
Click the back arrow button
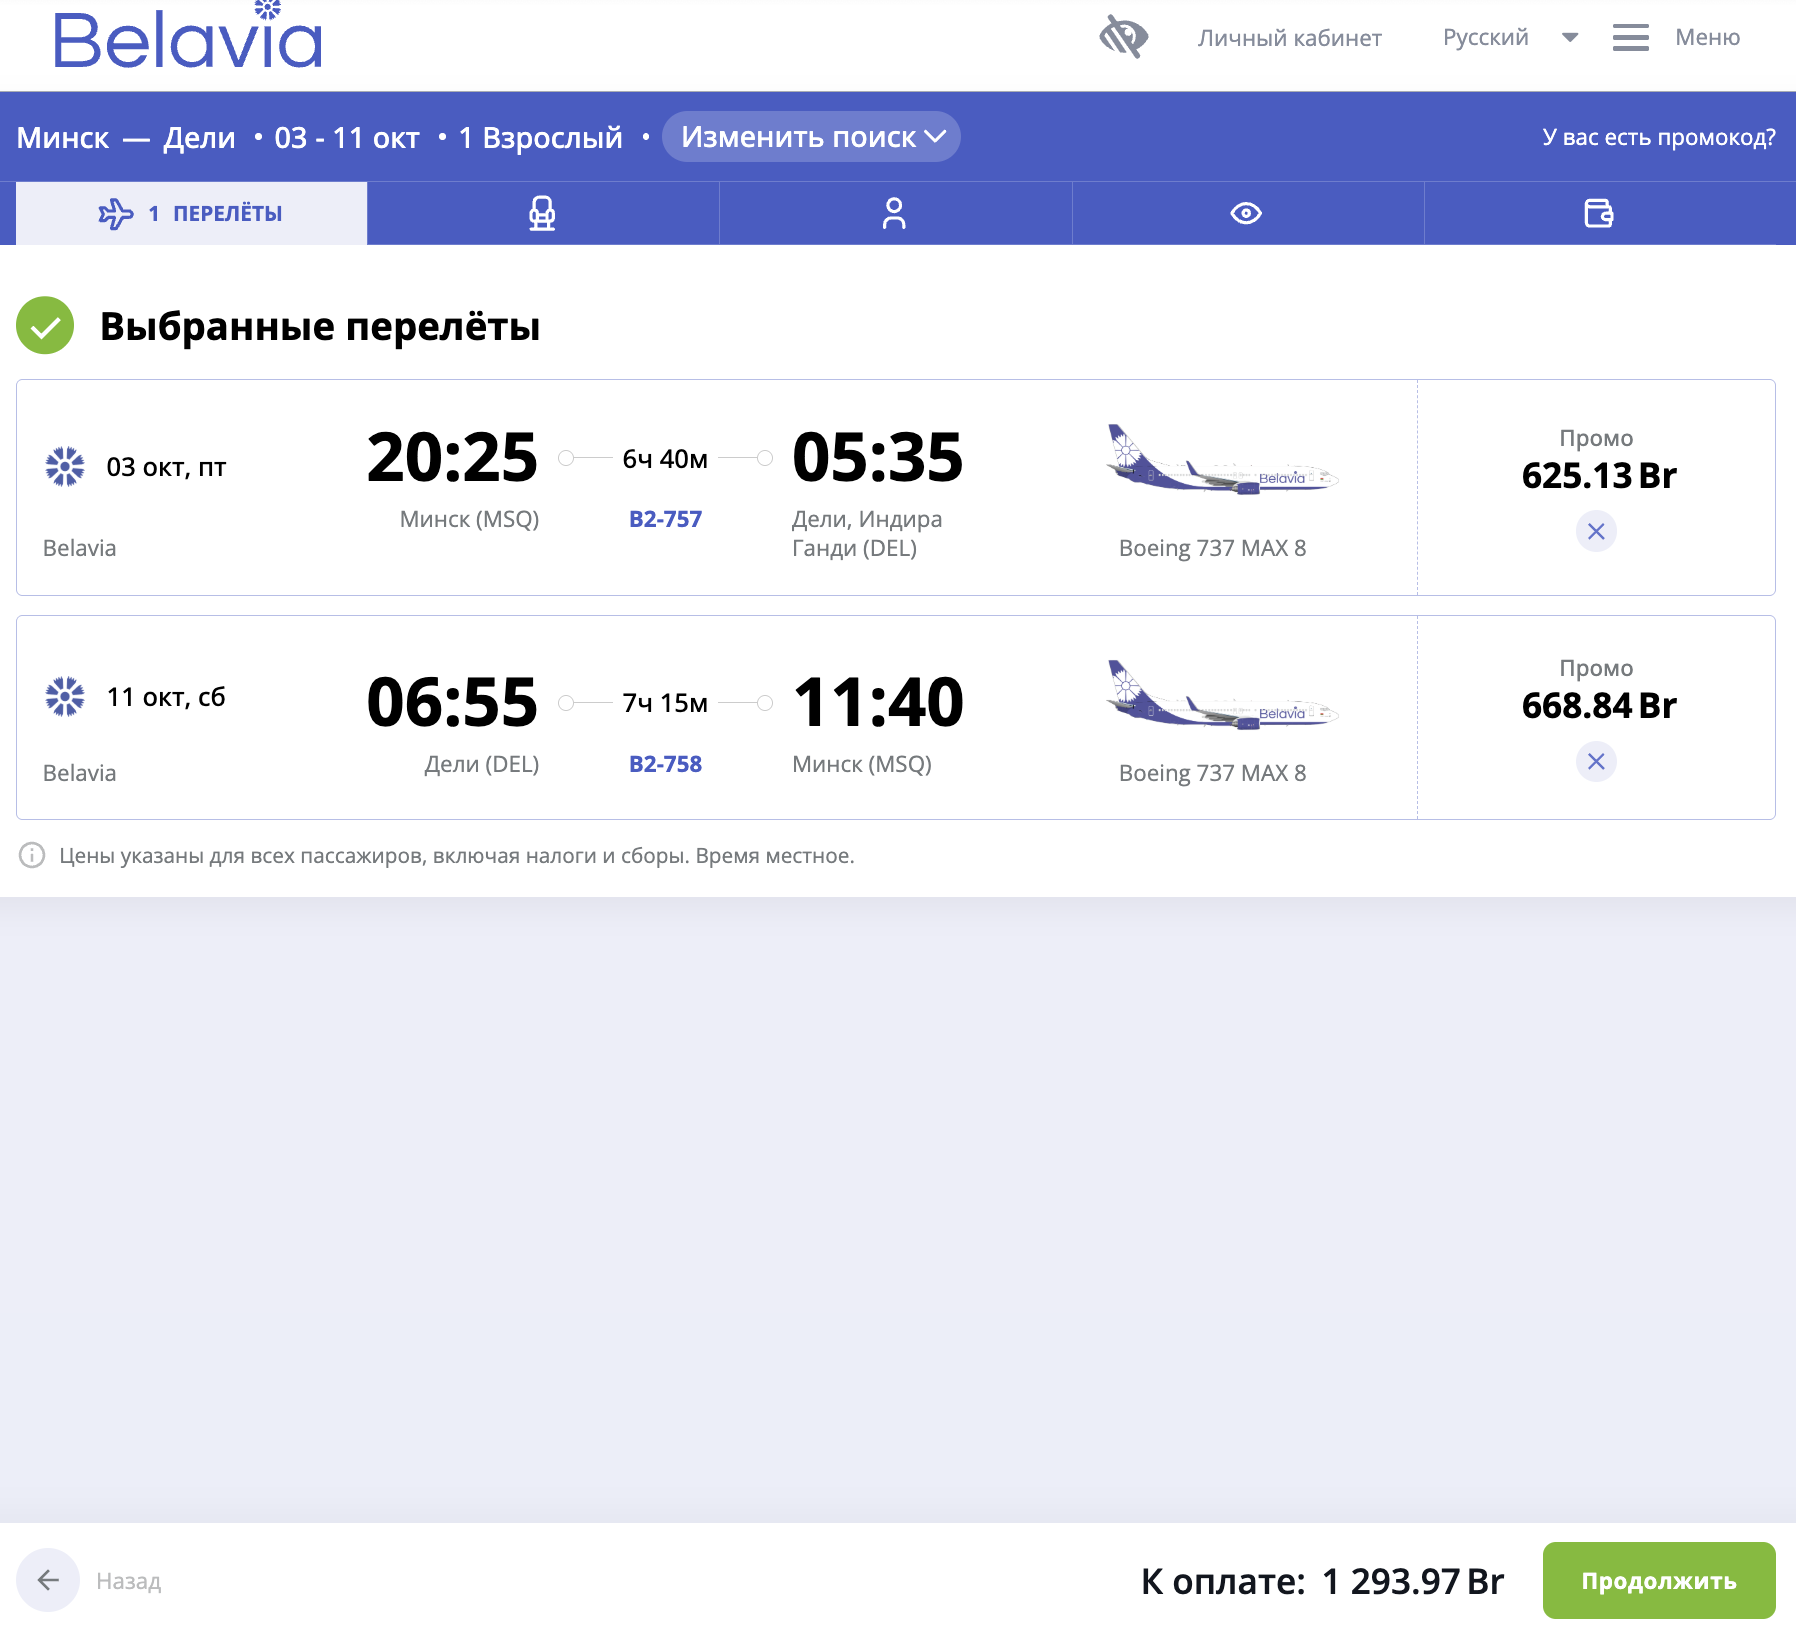pos(48,1580)
